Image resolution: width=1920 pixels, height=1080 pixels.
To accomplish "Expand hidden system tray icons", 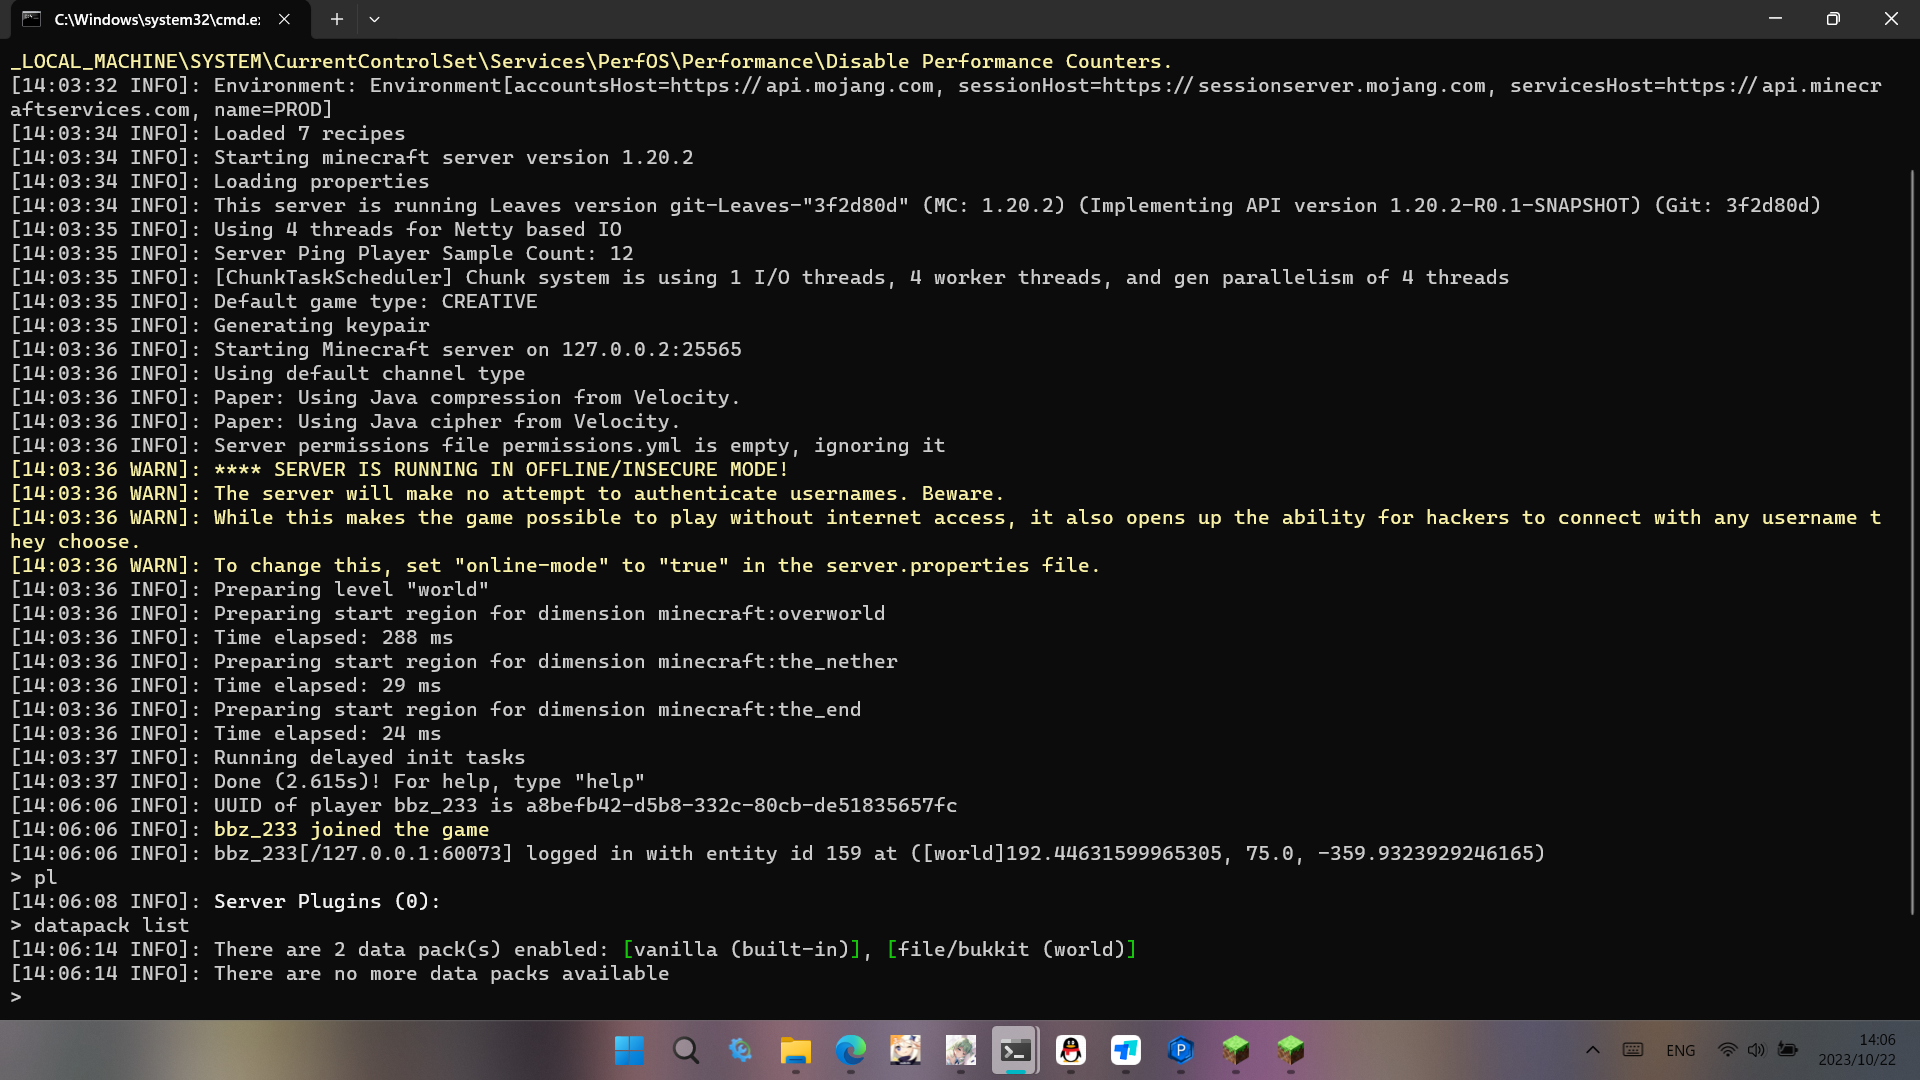I will click(1592, 1050).
